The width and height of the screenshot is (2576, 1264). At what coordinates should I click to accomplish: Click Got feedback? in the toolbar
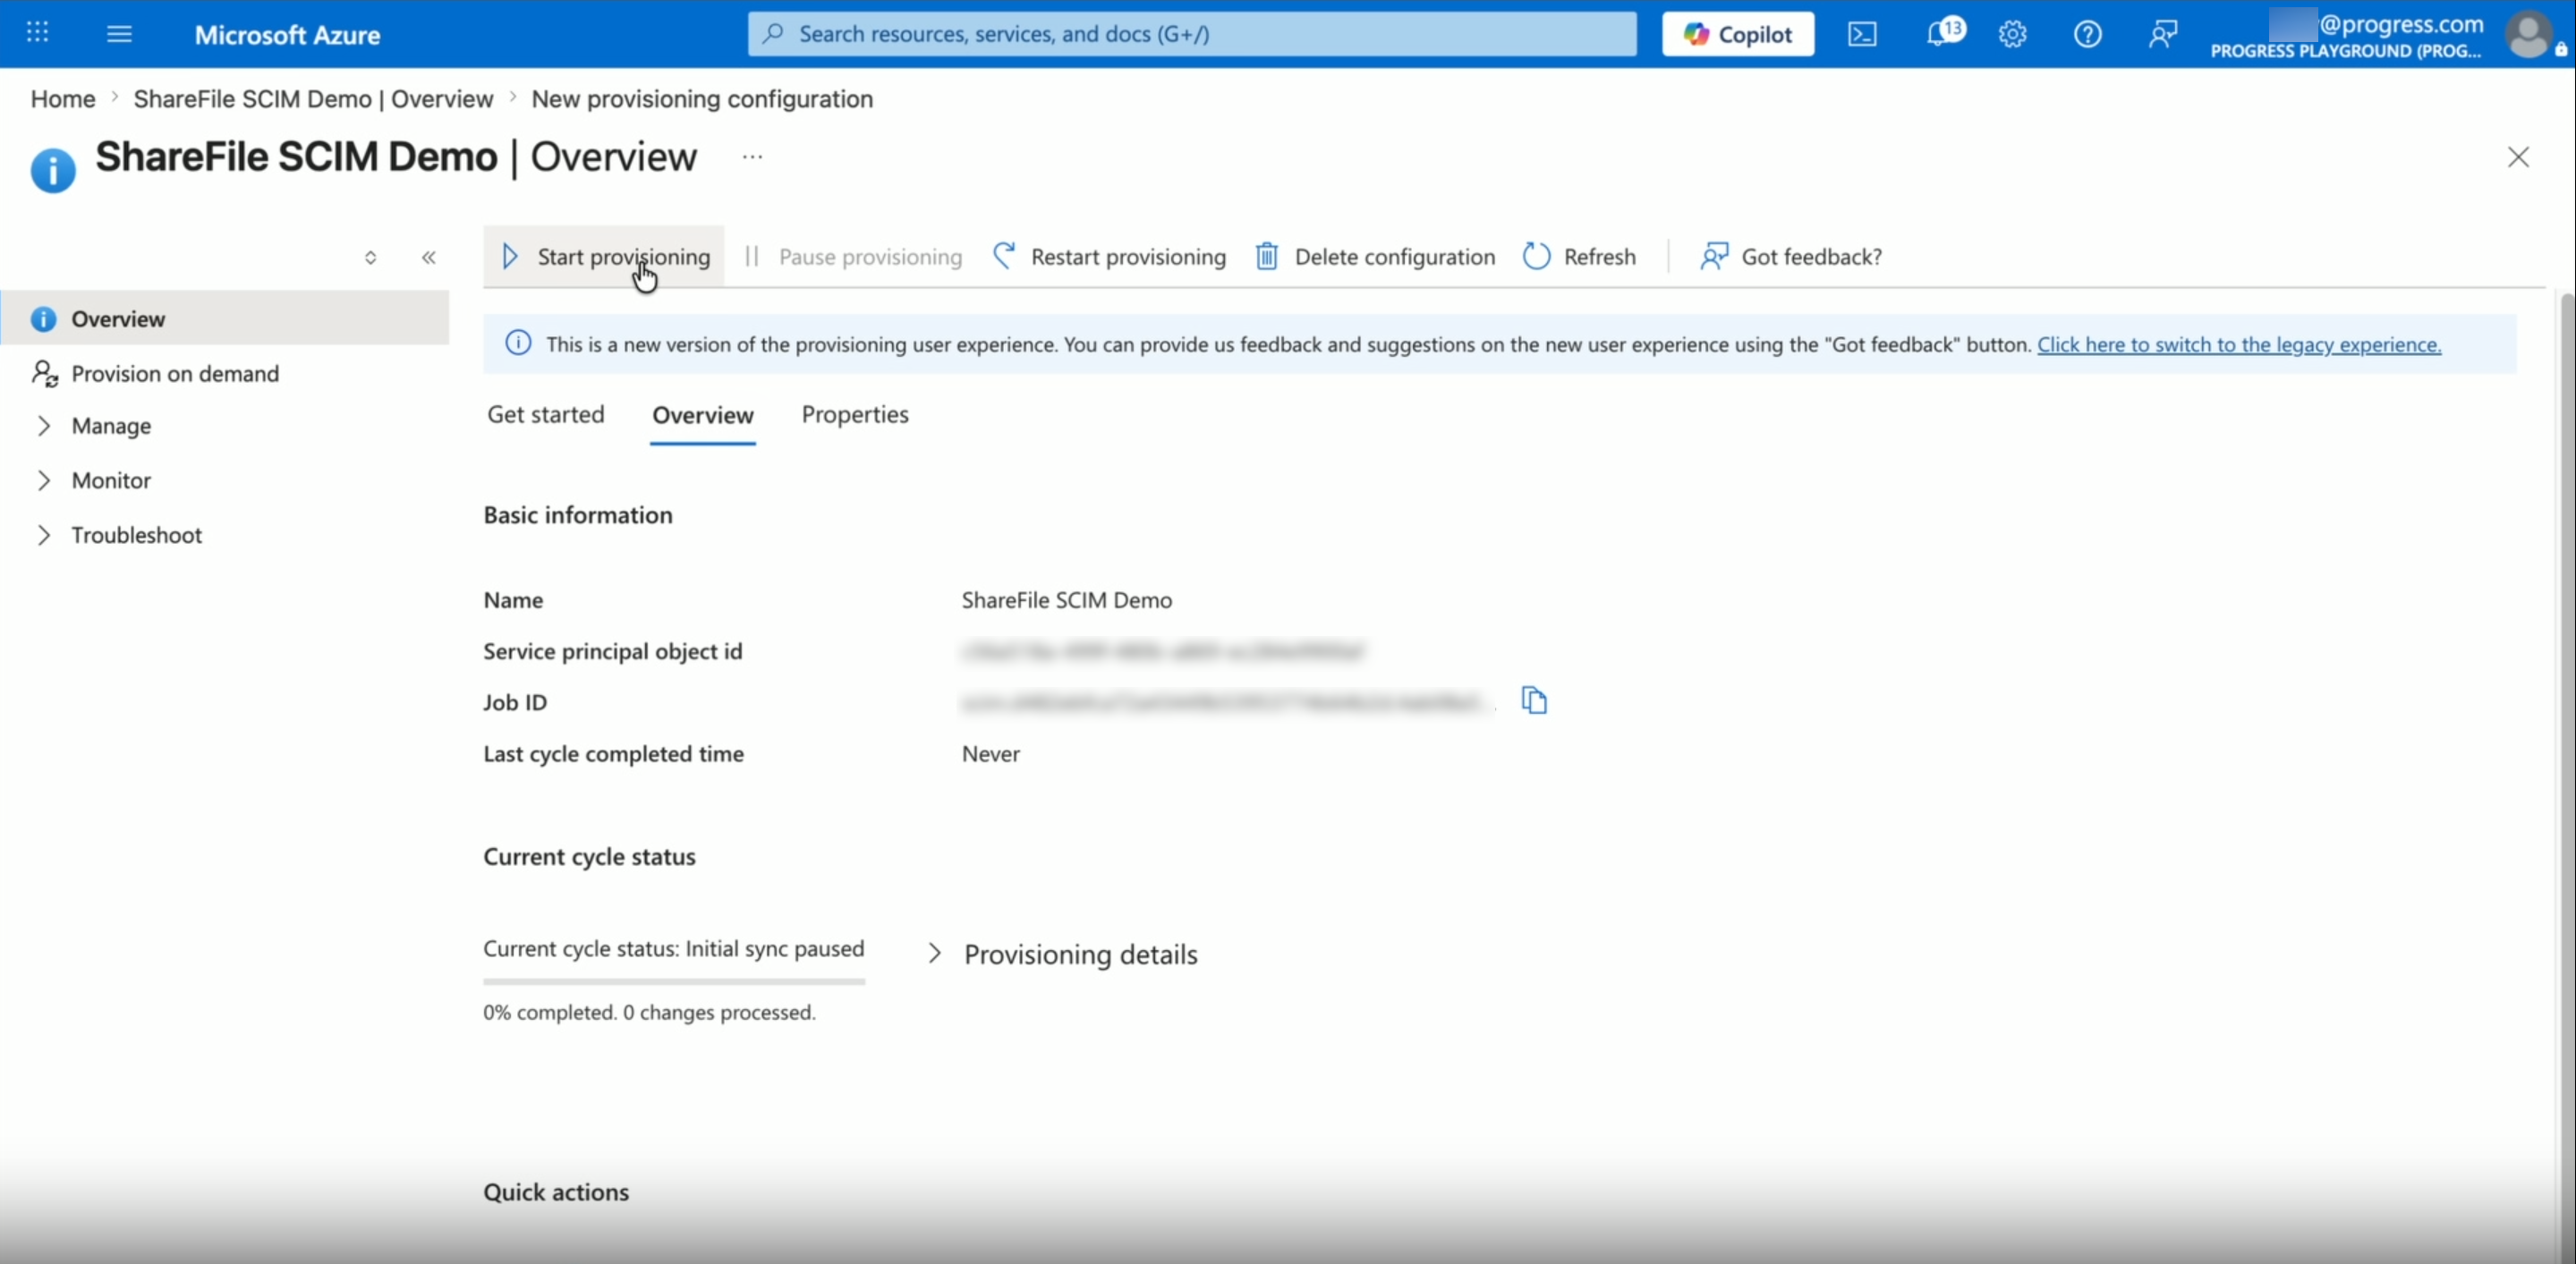[x=1791, y=257]
